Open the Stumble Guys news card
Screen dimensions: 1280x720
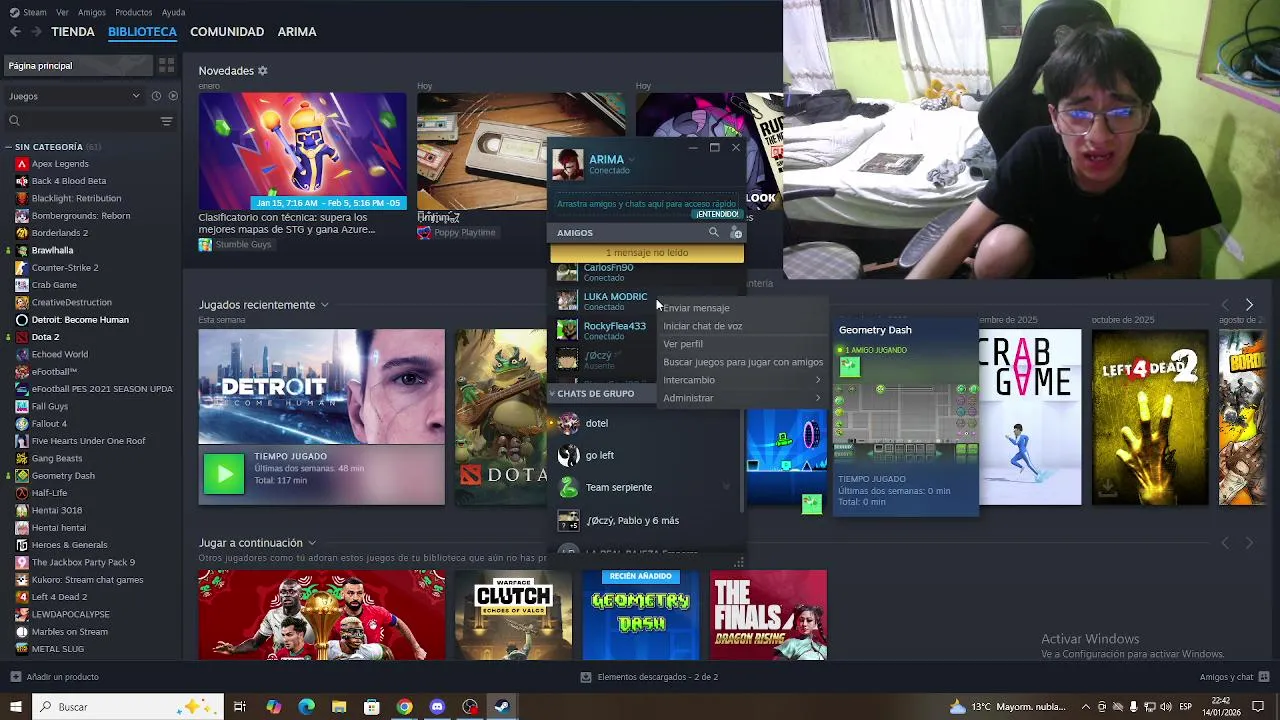(303, 172)
